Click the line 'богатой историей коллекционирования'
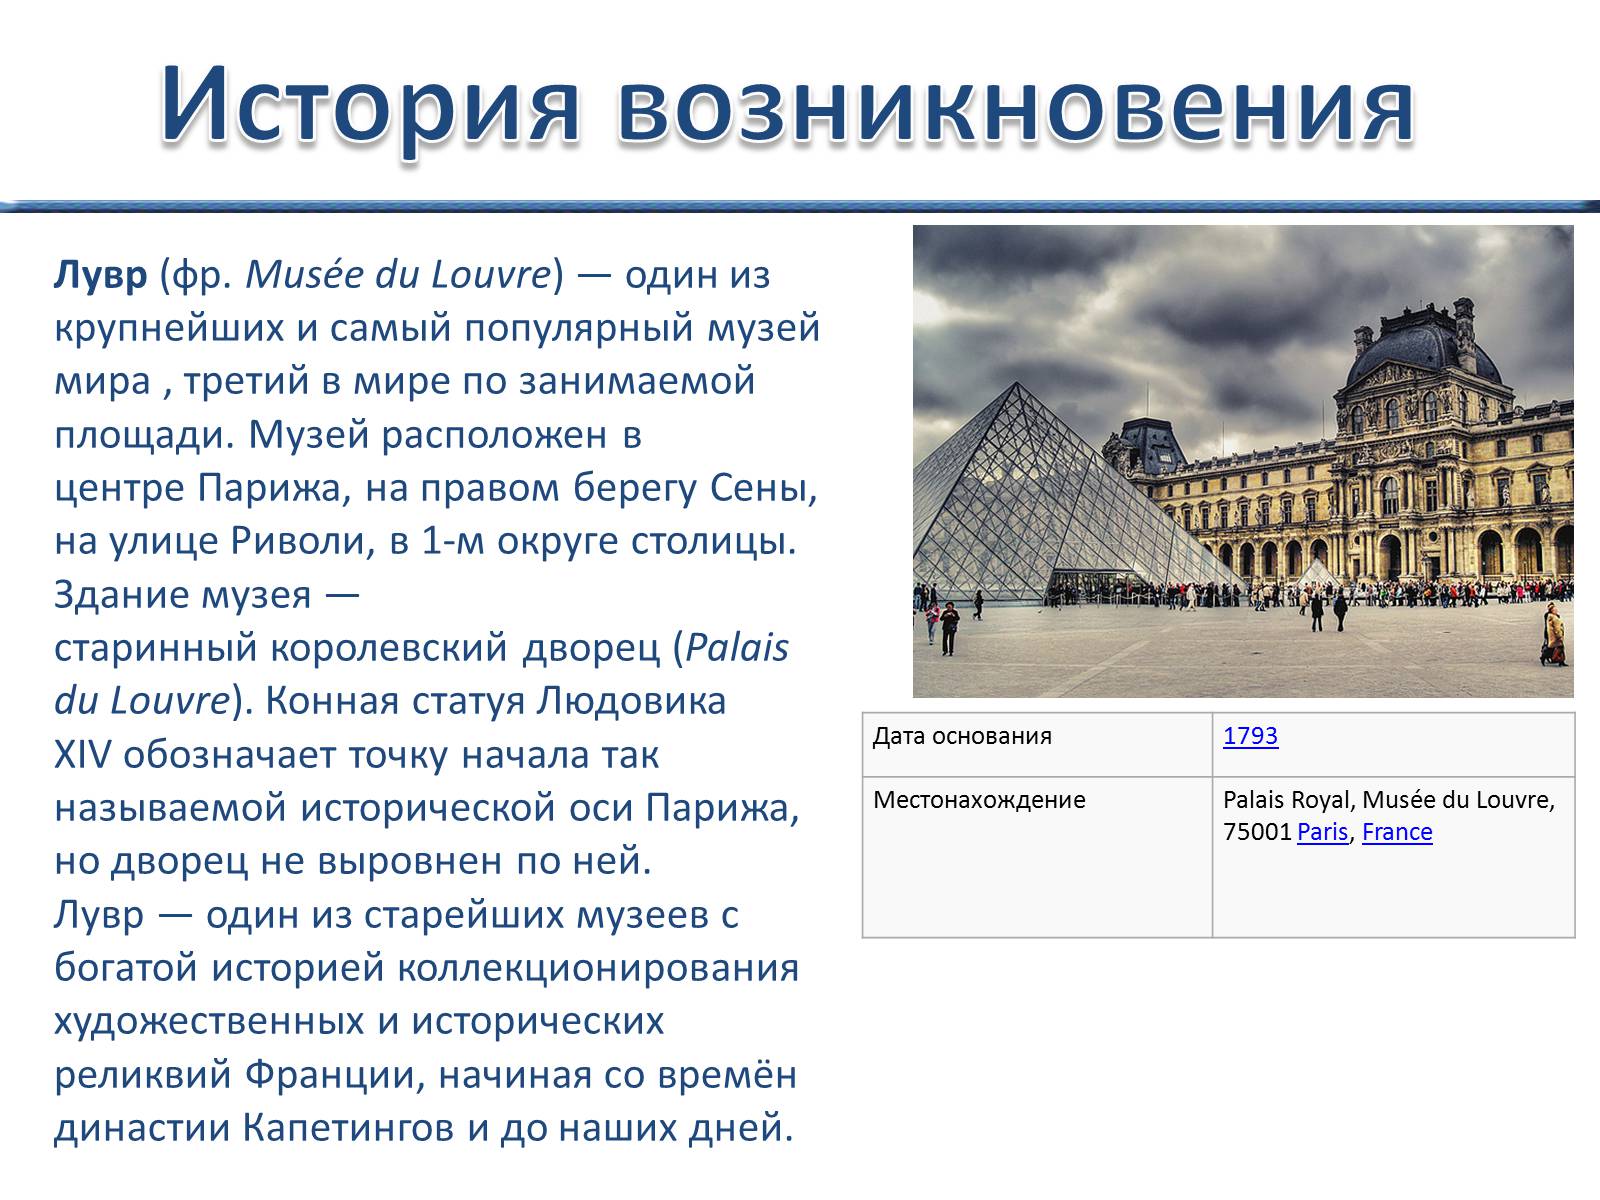The image size is (1600, 1200). click(x=427, y=968)
